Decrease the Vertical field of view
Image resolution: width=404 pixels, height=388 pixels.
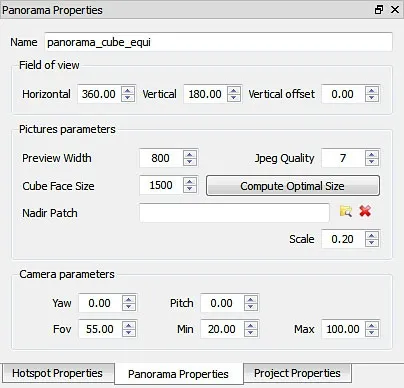tap(234, 98)
